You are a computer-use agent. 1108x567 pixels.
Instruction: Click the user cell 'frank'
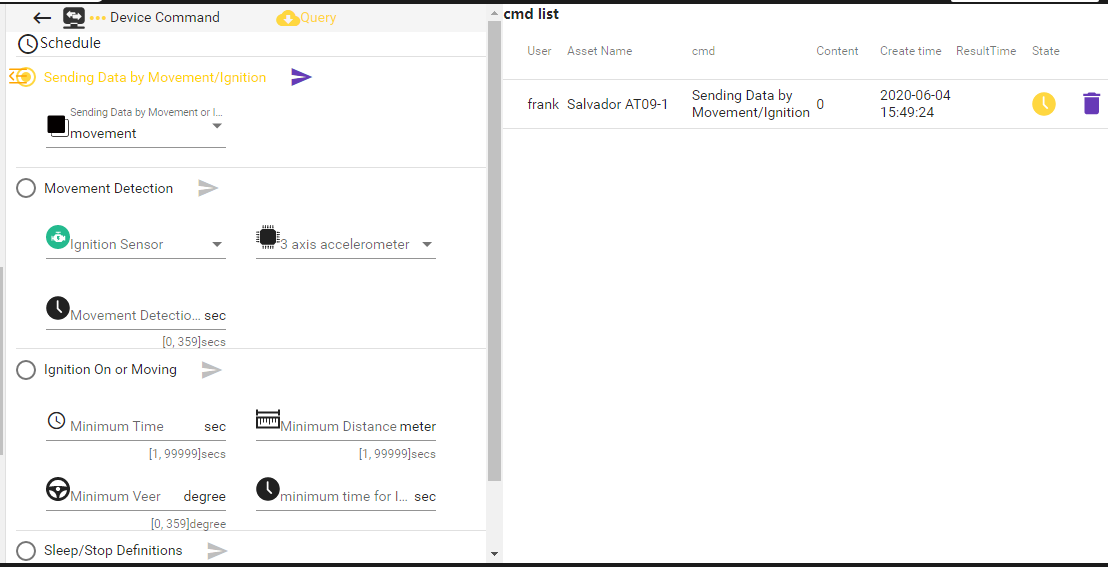coord(543,105)
